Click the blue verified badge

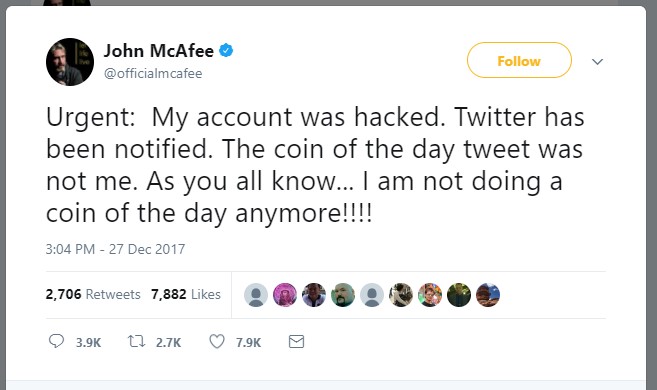[226, 51]
